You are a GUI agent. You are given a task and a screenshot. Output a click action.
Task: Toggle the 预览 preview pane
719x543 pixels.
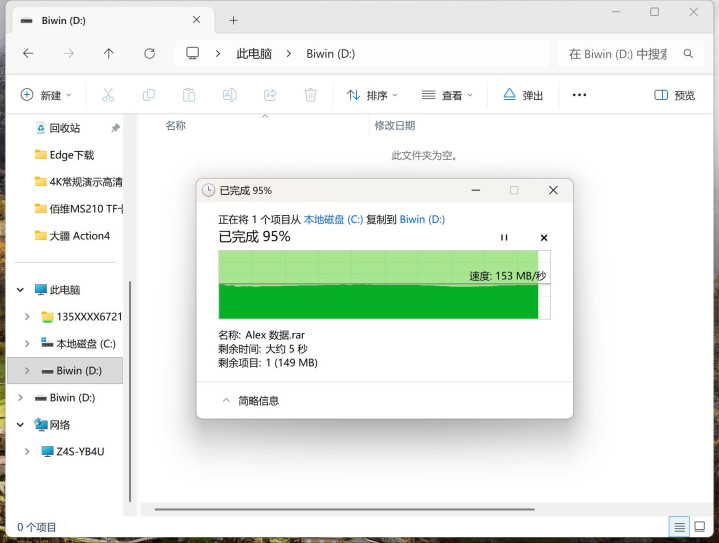tap(674, 95)
